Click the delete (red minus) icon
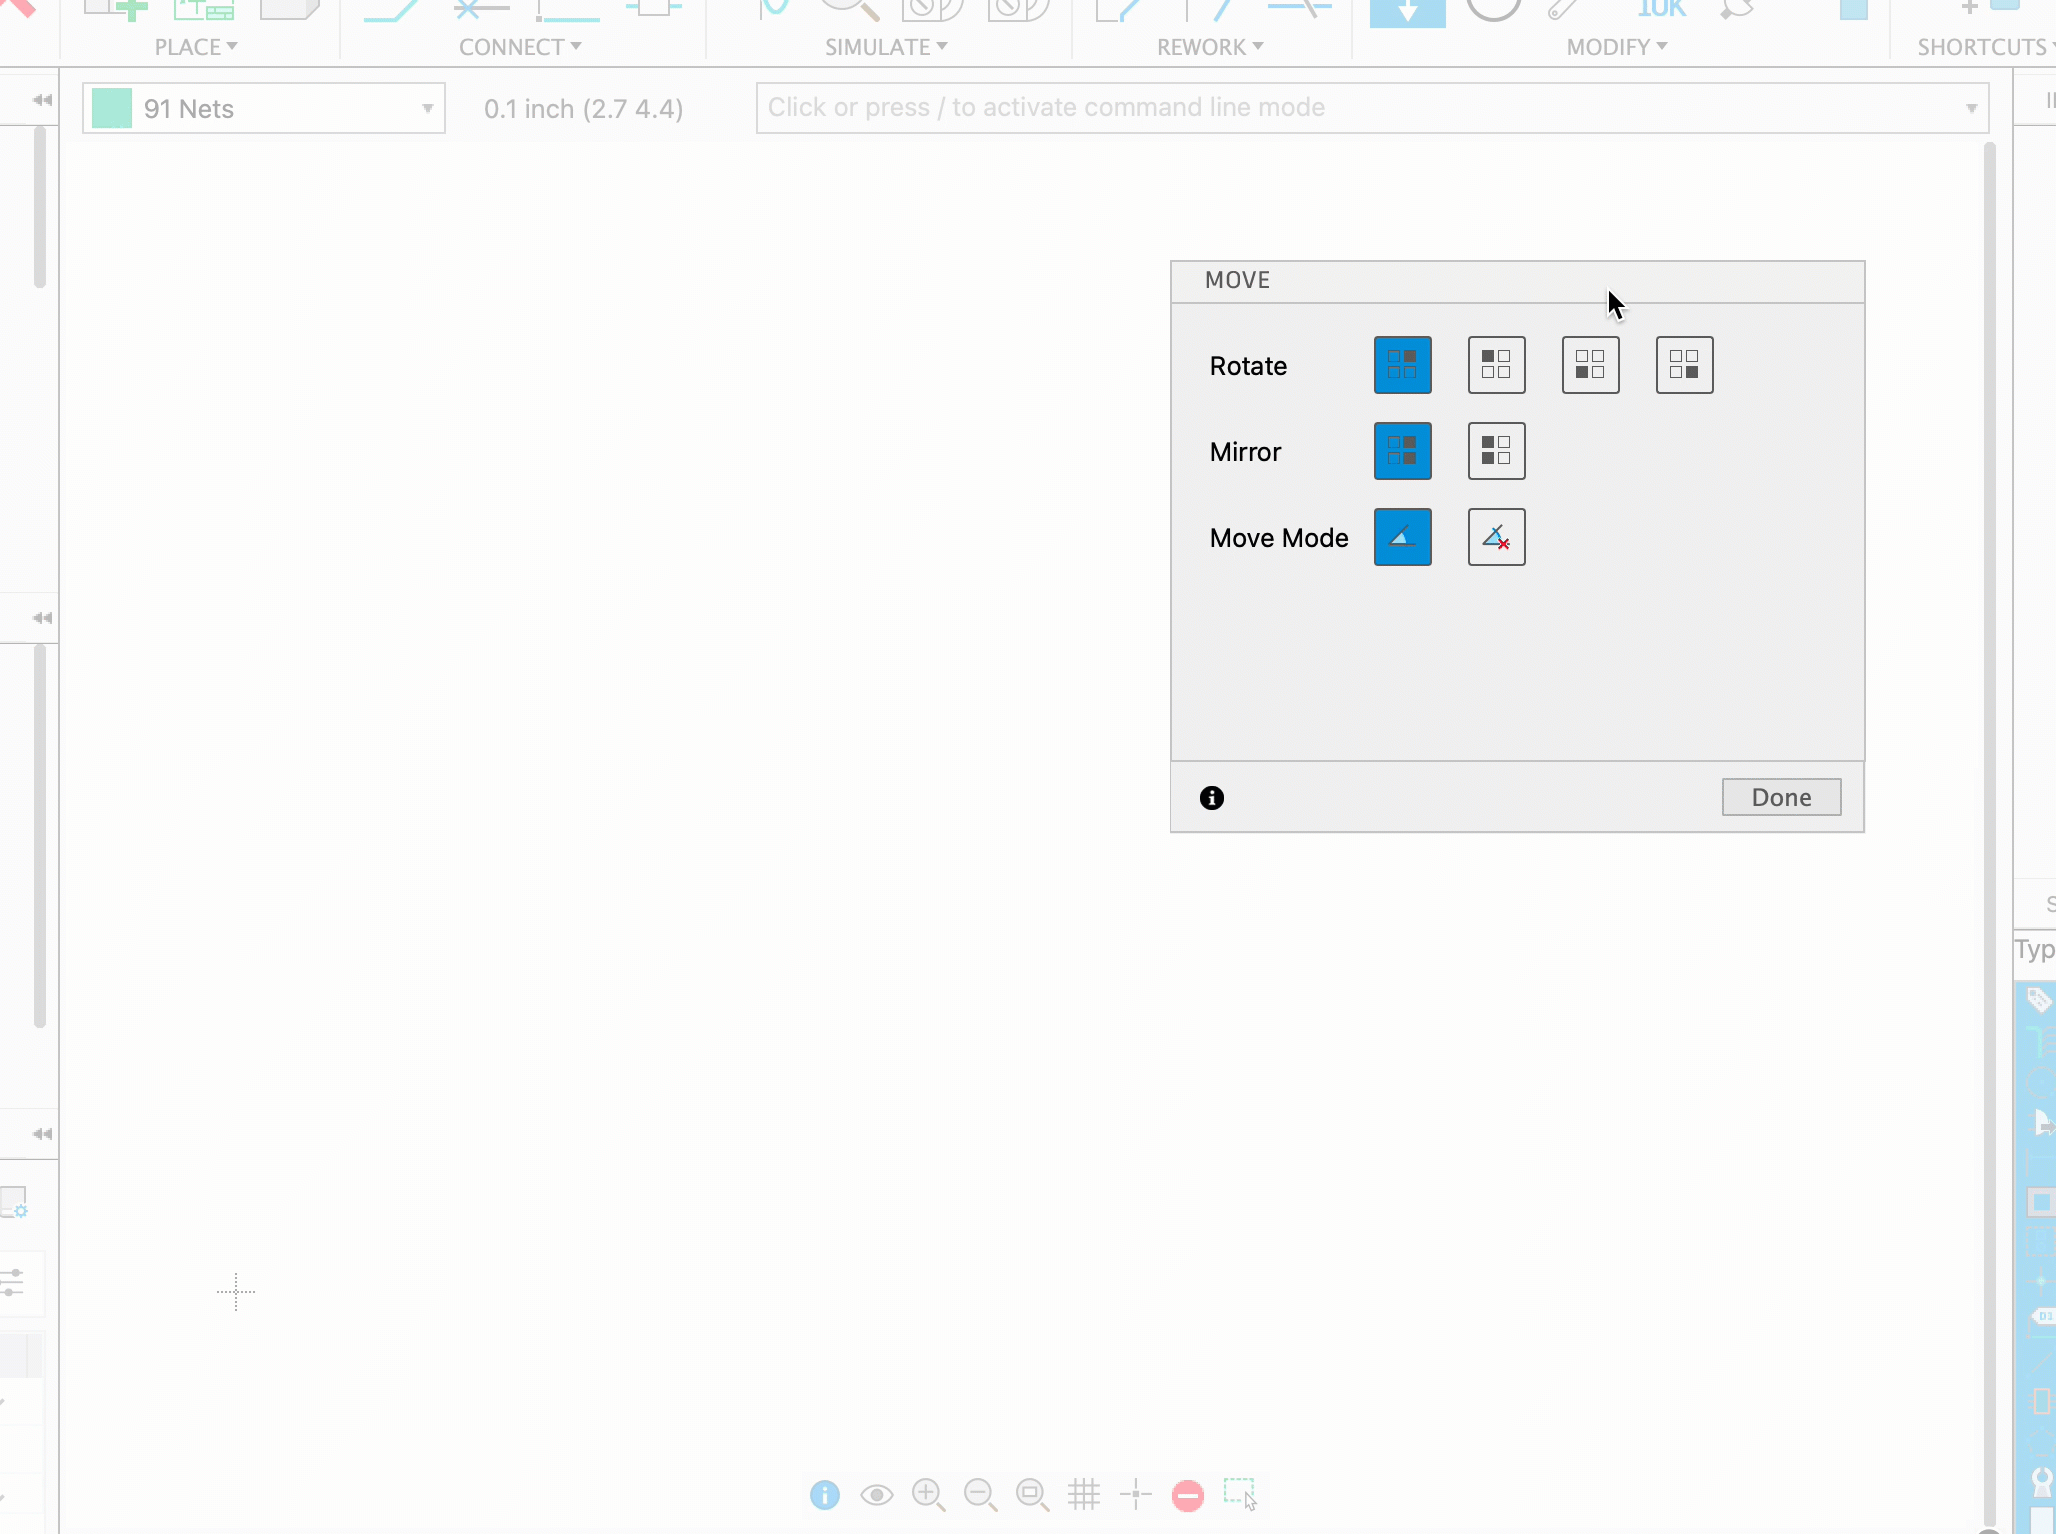The height and width of the screenshot is (1534, 2056). (1186, 1495)
